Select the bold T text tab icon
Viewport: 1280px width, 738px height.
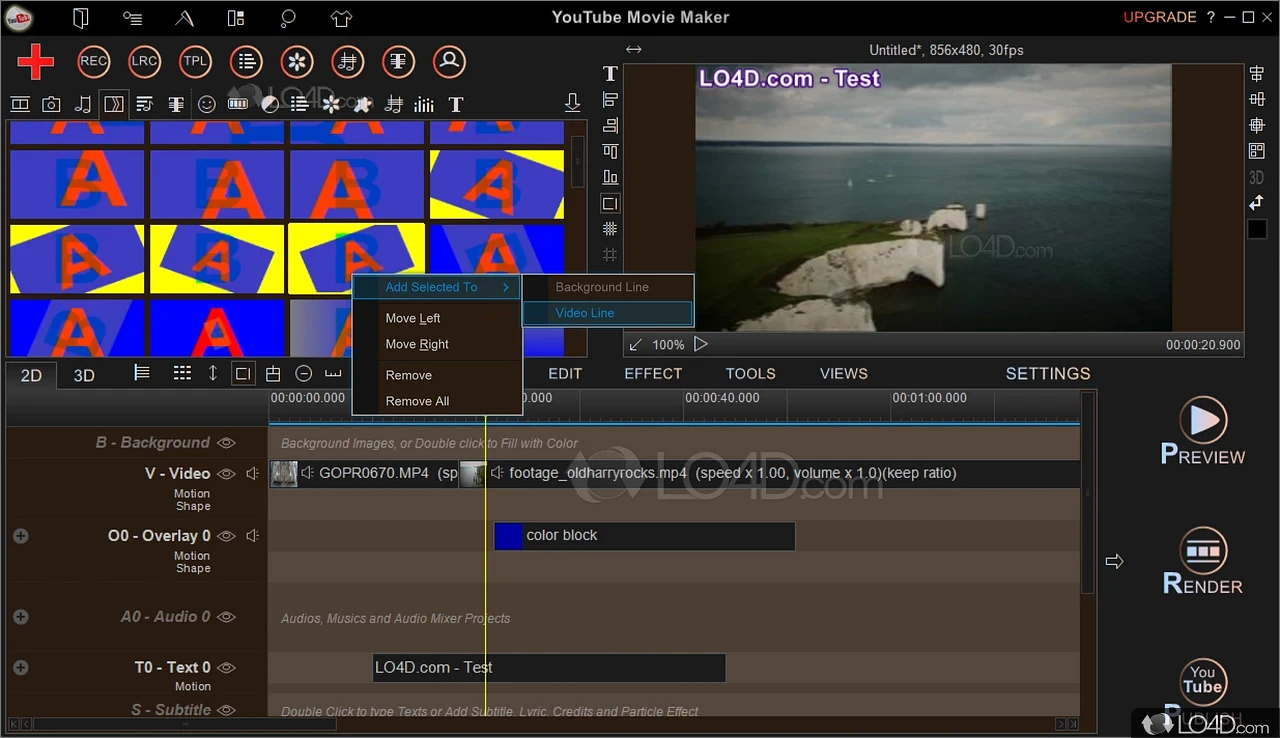point(456,104)
